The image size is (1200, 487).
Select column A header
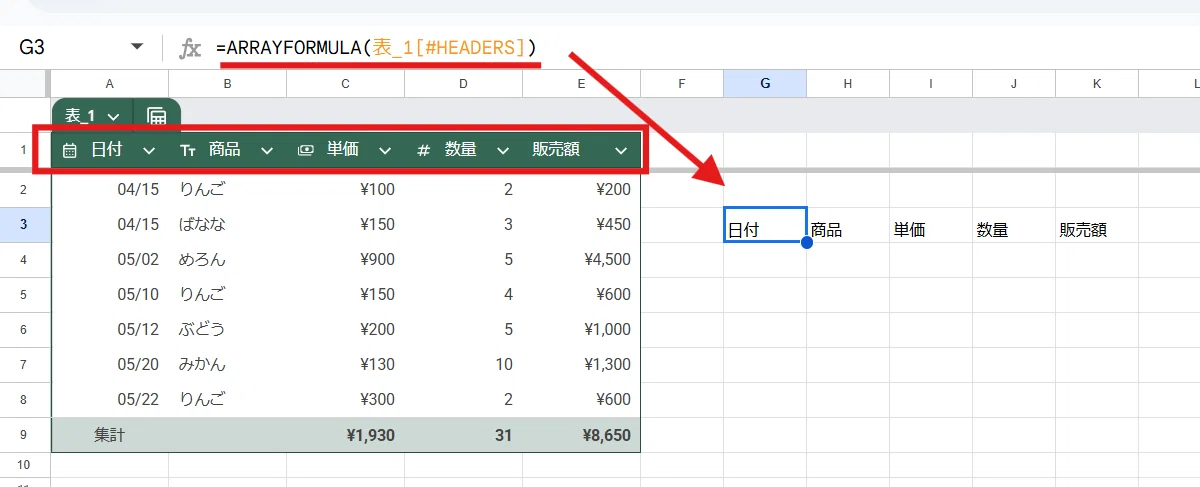click(x=110, y=84)
